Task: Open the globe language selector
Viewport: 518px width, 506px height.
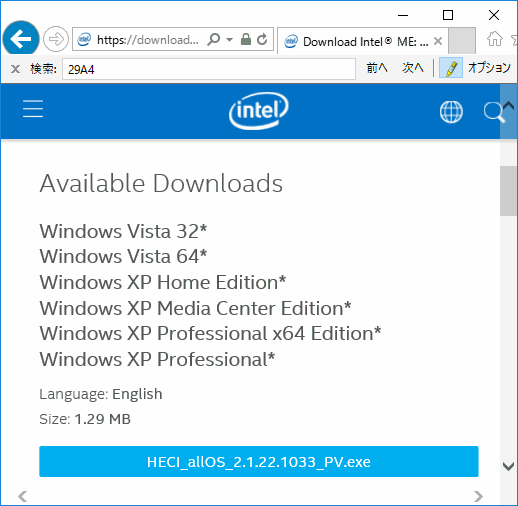Action: coord(451,112)
